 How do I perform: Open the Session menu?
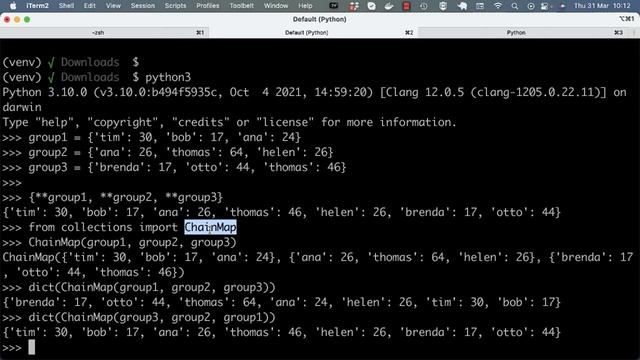(x=142, y=6)
